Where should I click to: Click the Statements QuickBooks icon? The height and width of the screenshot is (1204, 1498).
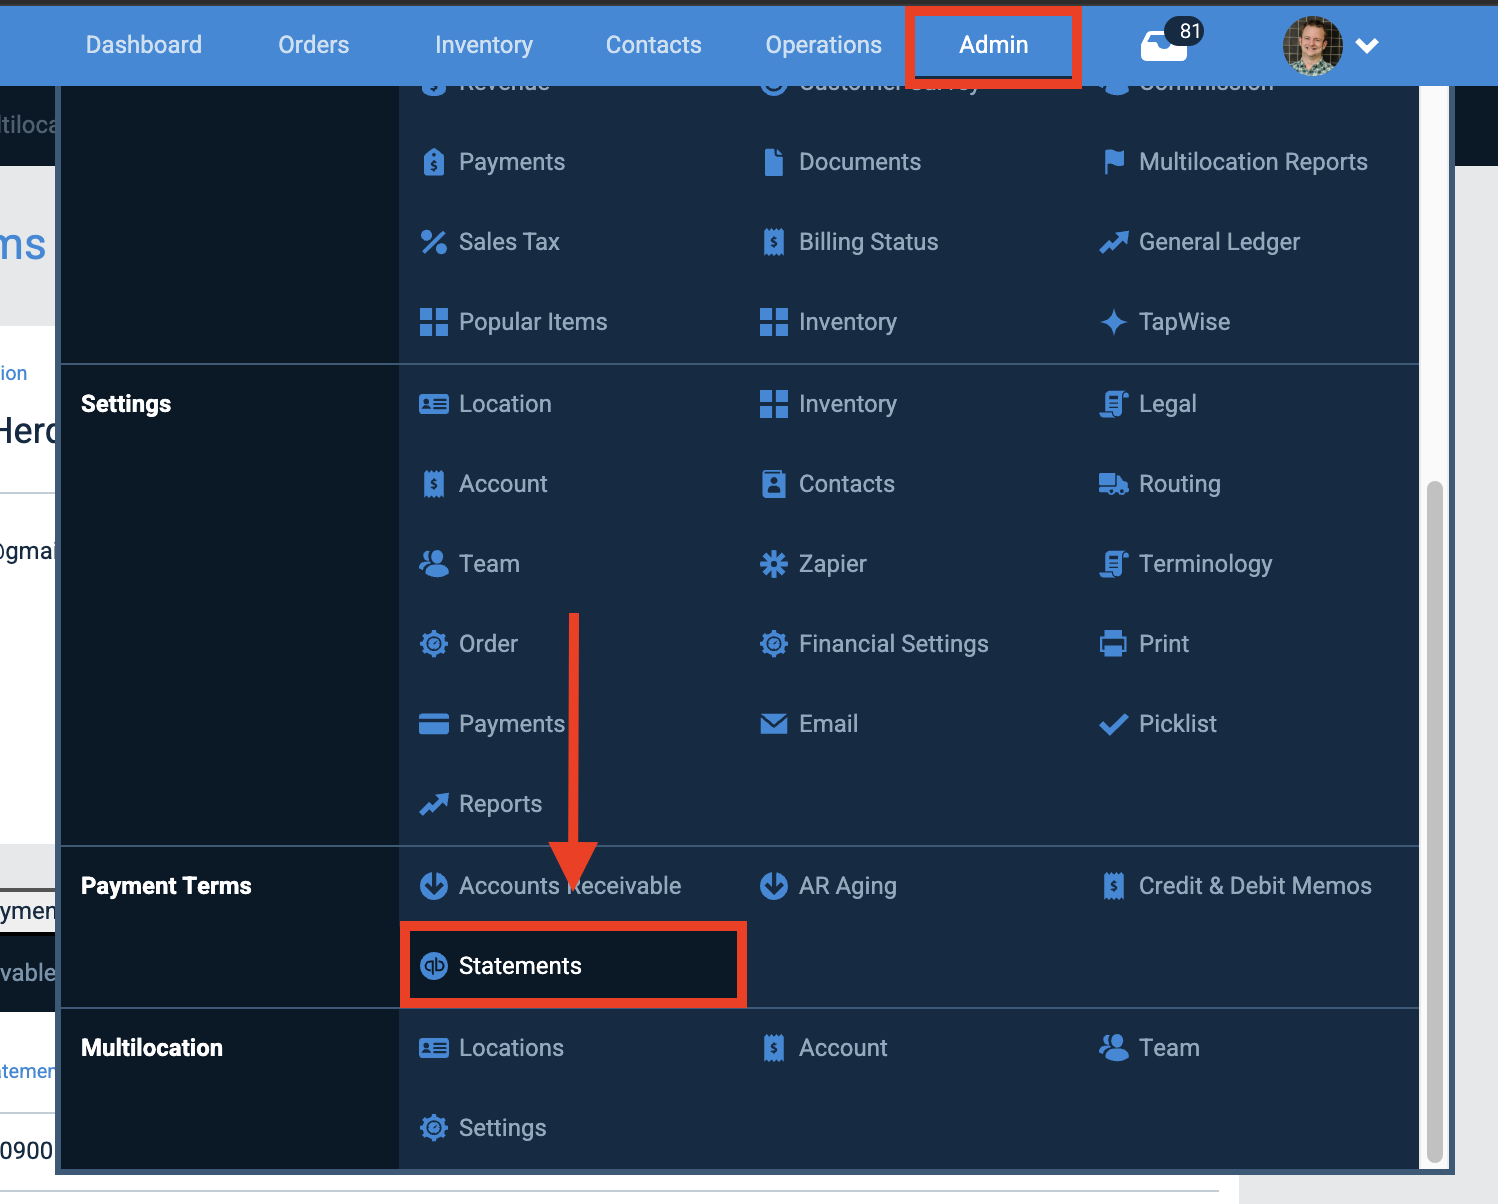433,966
